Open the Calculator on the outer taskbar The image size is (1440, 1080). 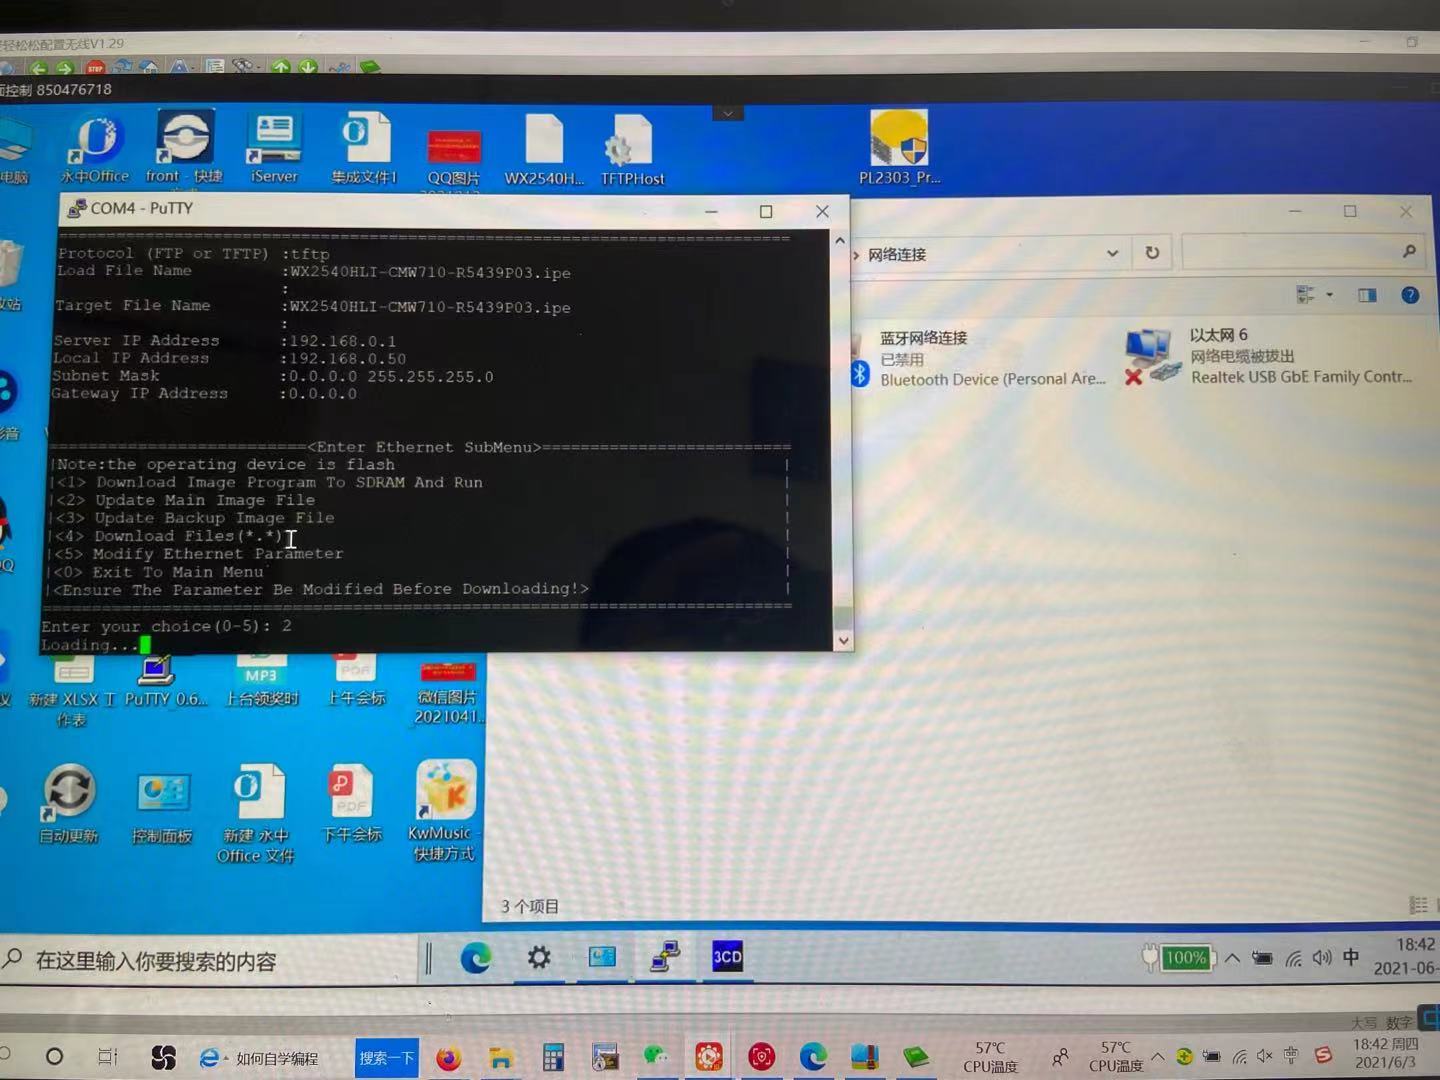[553, 1057]
